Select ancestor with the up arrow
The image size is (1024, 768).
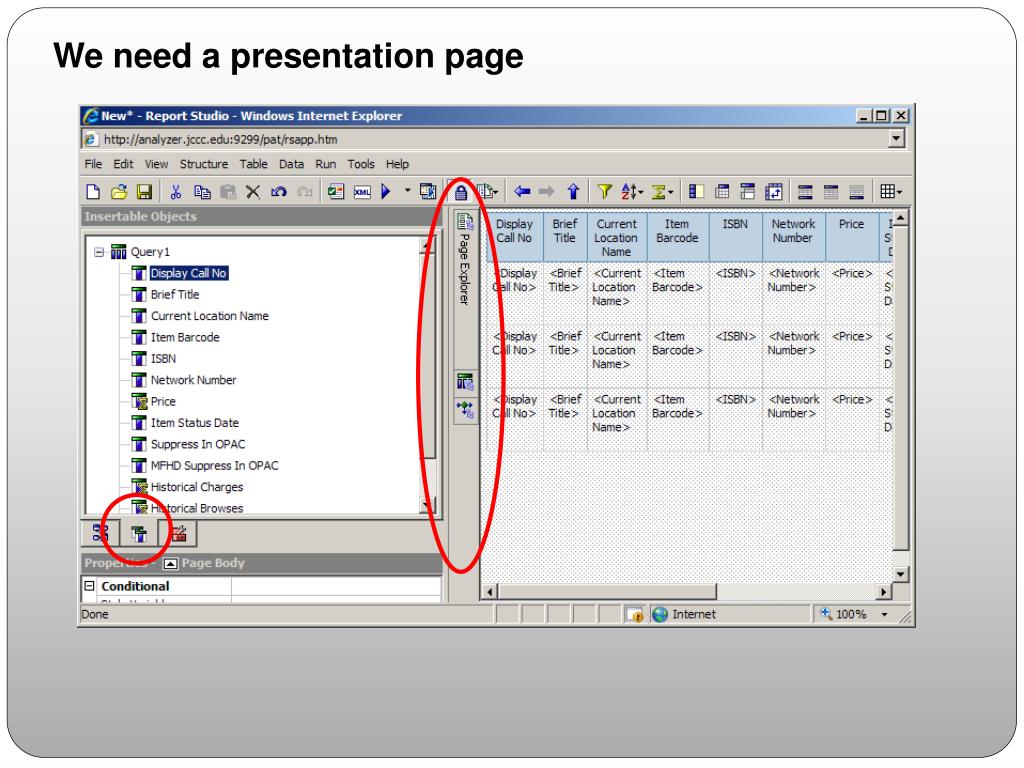click(x=573, y=191)
